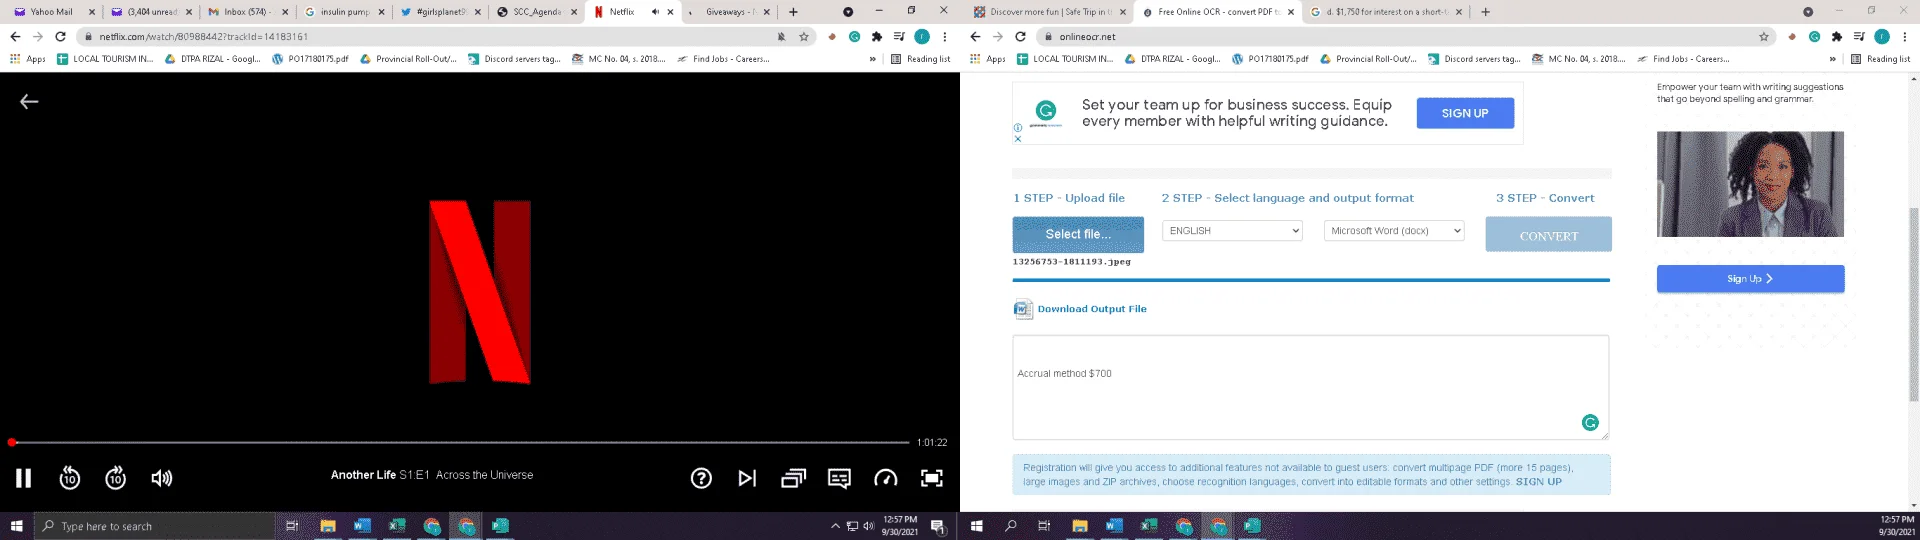Image resolution: width=1920 pixels, height=540 pixels.
Task: Open Apps shortcut in Netflix window bookmarks bar
Action: pos(27,59)
